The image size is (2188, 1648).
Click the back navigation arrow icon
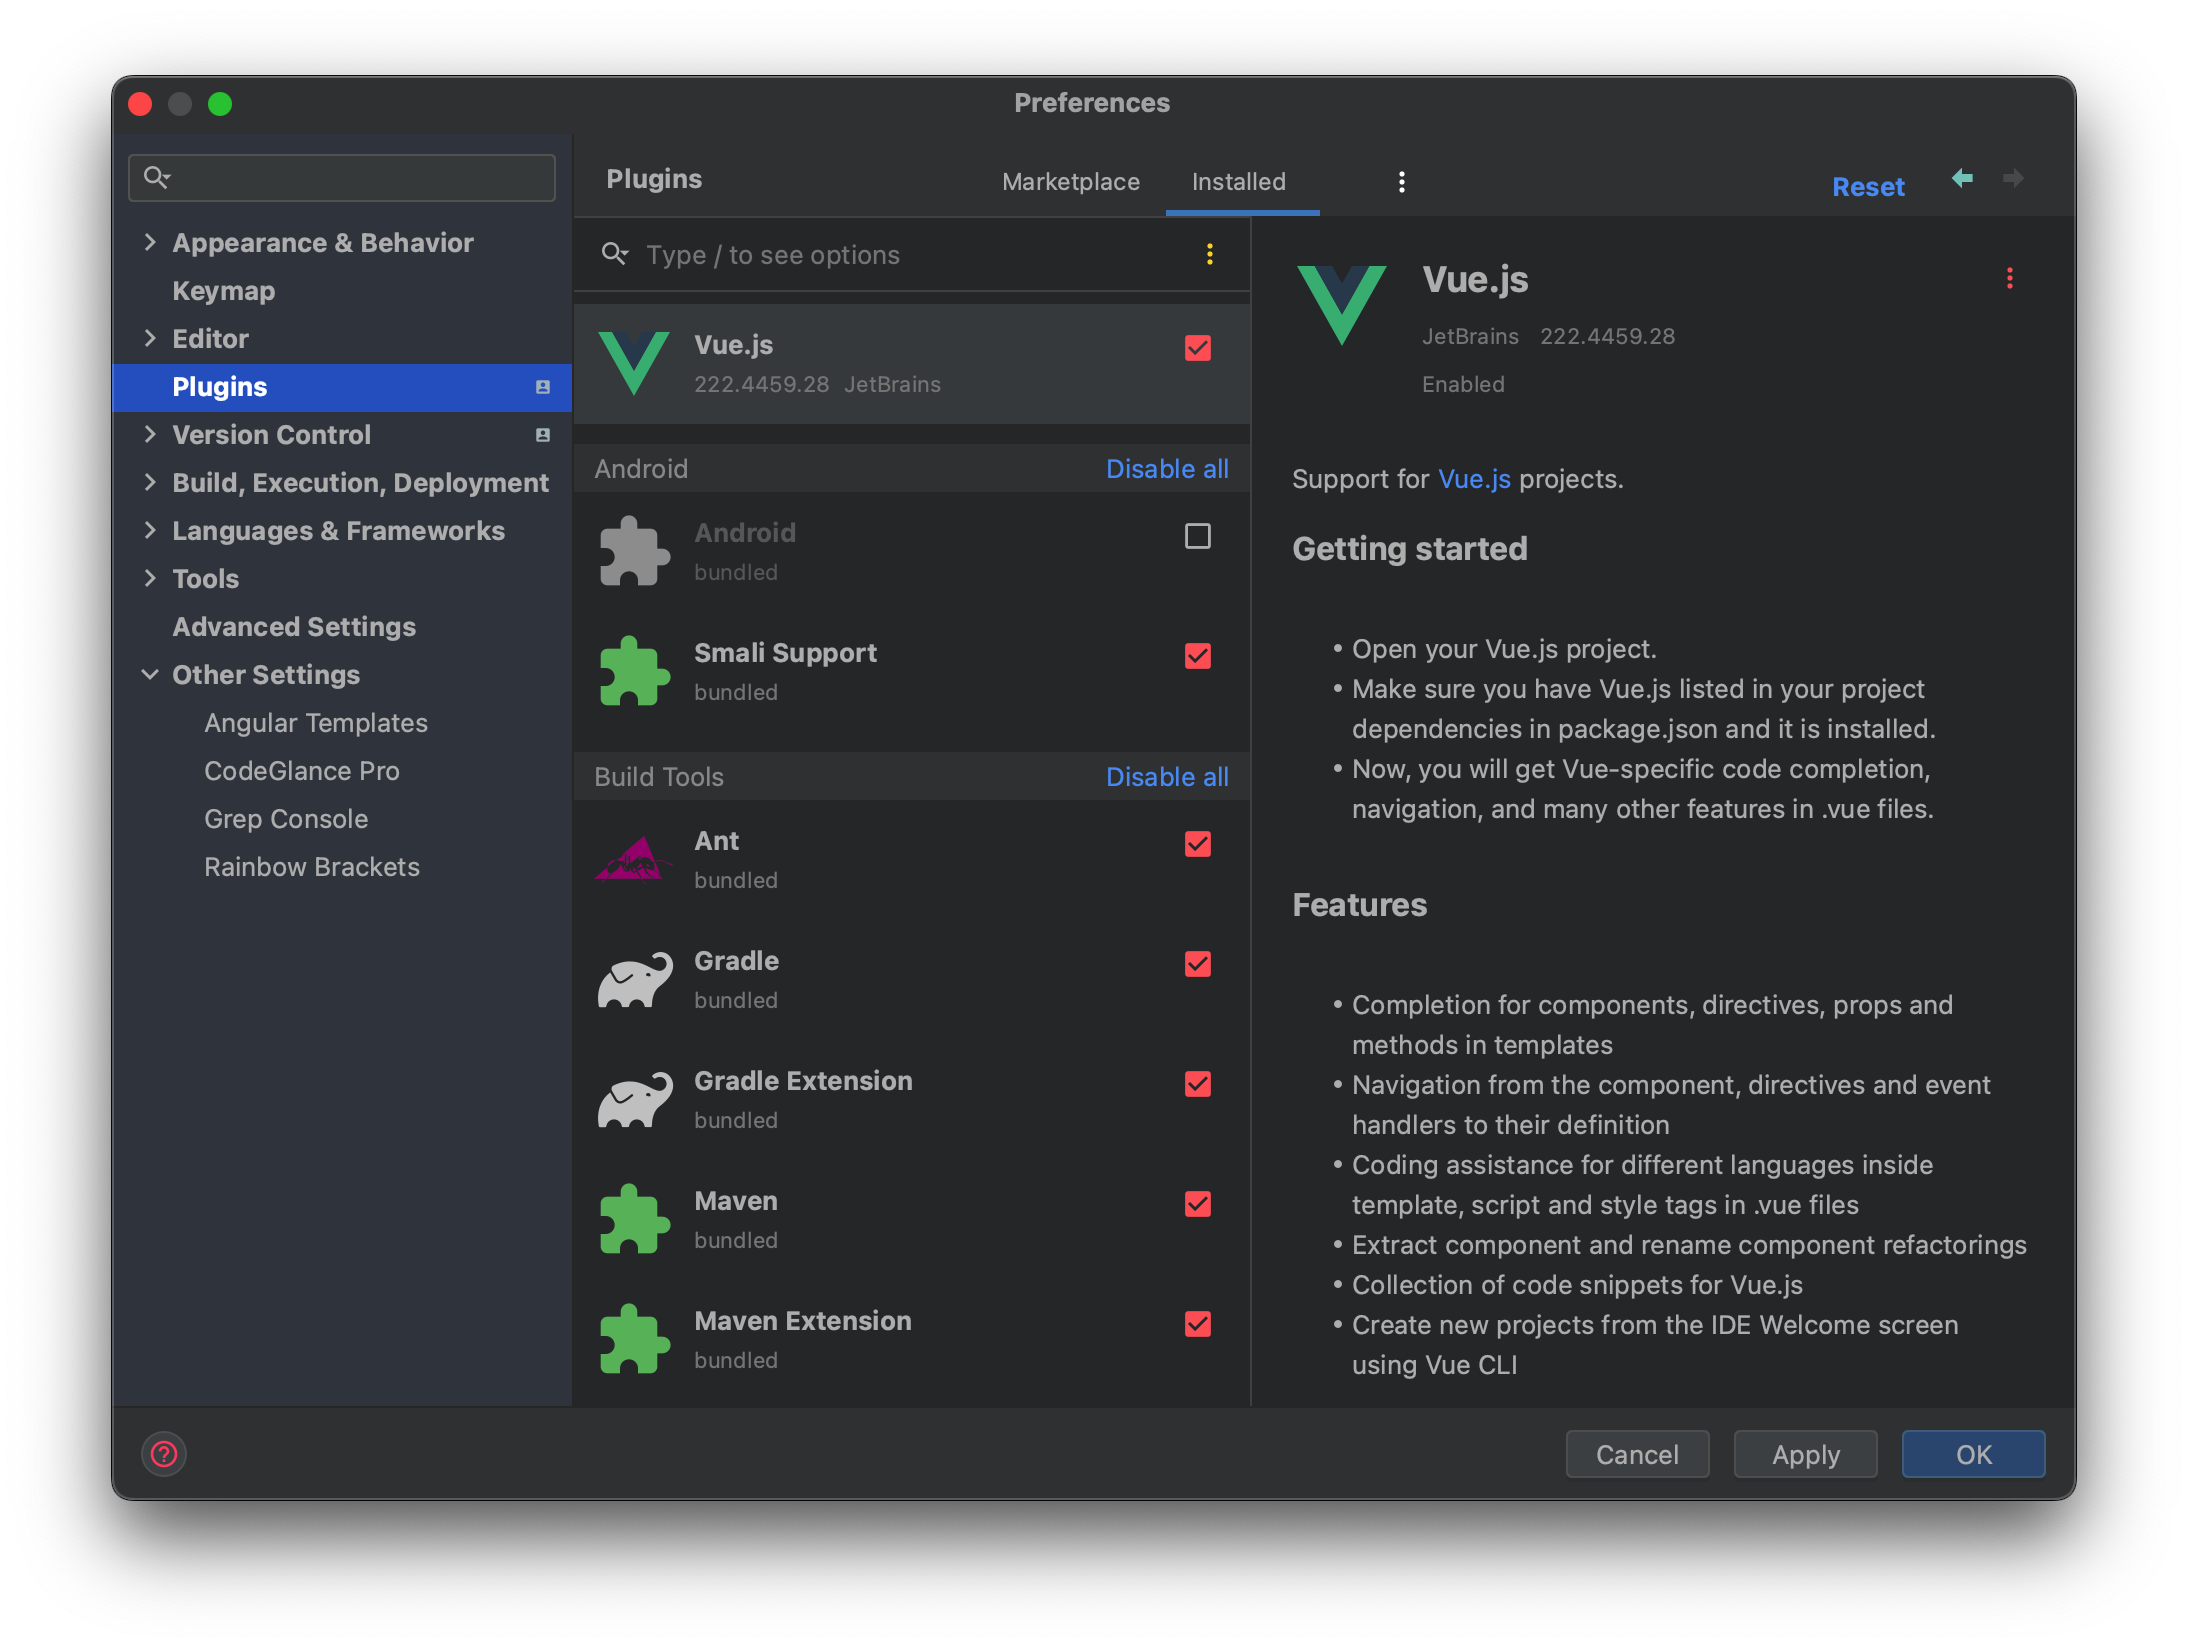point(1962,179)
